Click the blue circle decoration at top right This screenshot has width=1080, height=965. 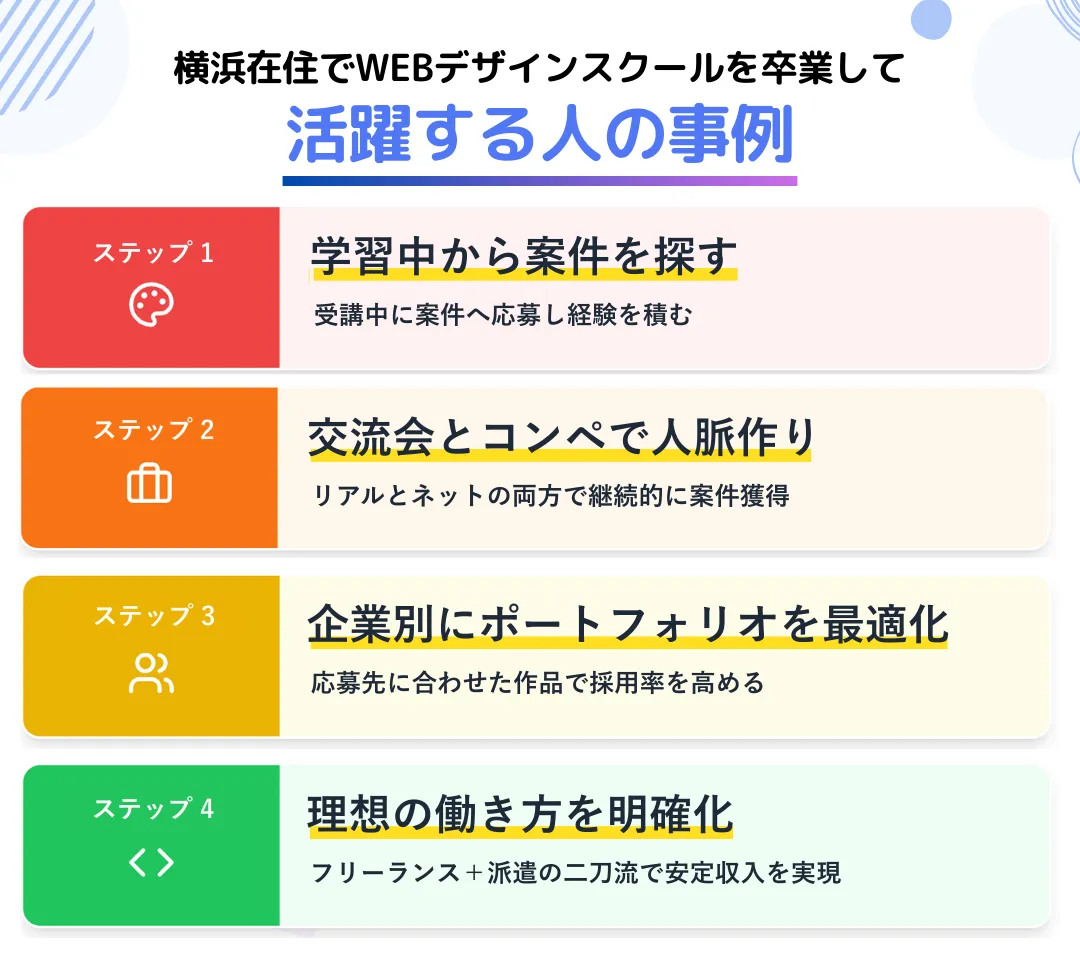coord(932,18)
